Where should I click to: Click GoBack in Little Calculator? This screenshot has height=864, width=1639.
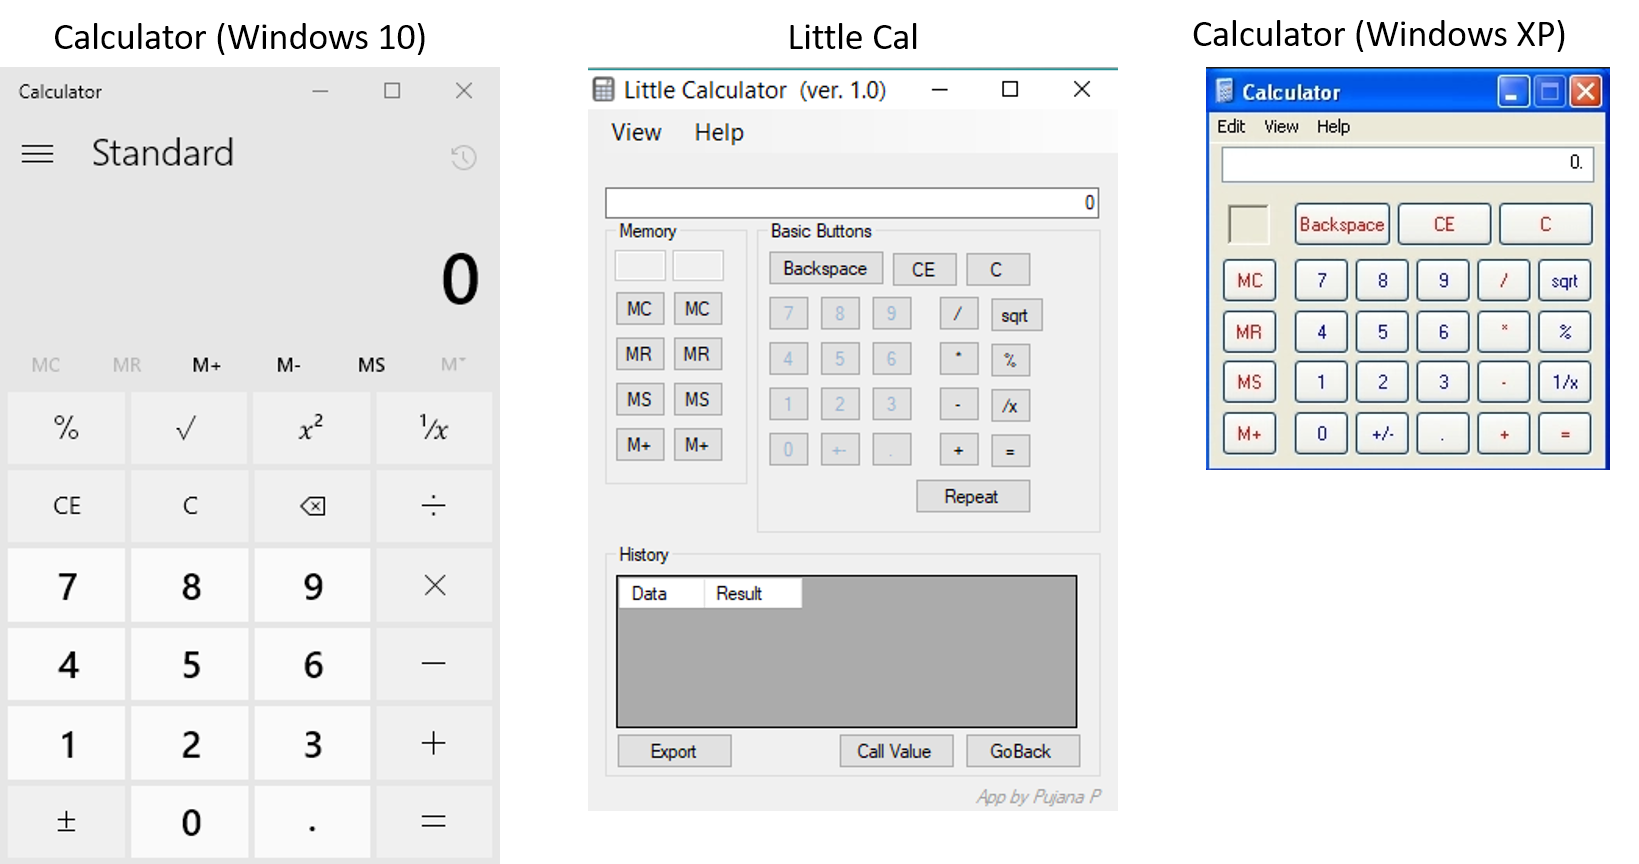(x=1022, y=751)
